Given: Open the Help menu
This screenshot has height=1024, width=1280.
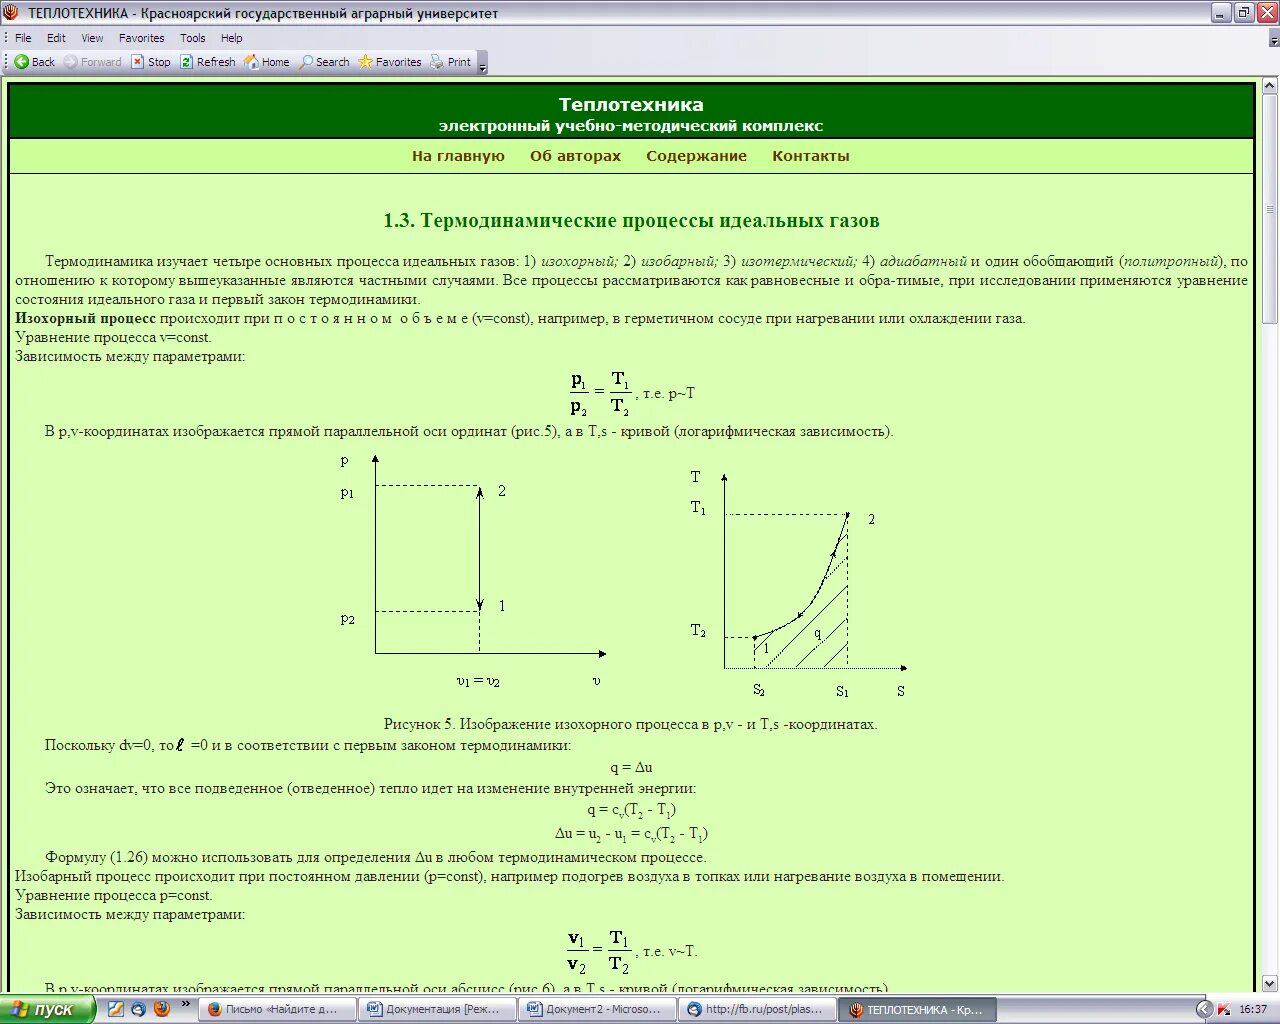Looking at the screenshot, I should click(231, 38).
